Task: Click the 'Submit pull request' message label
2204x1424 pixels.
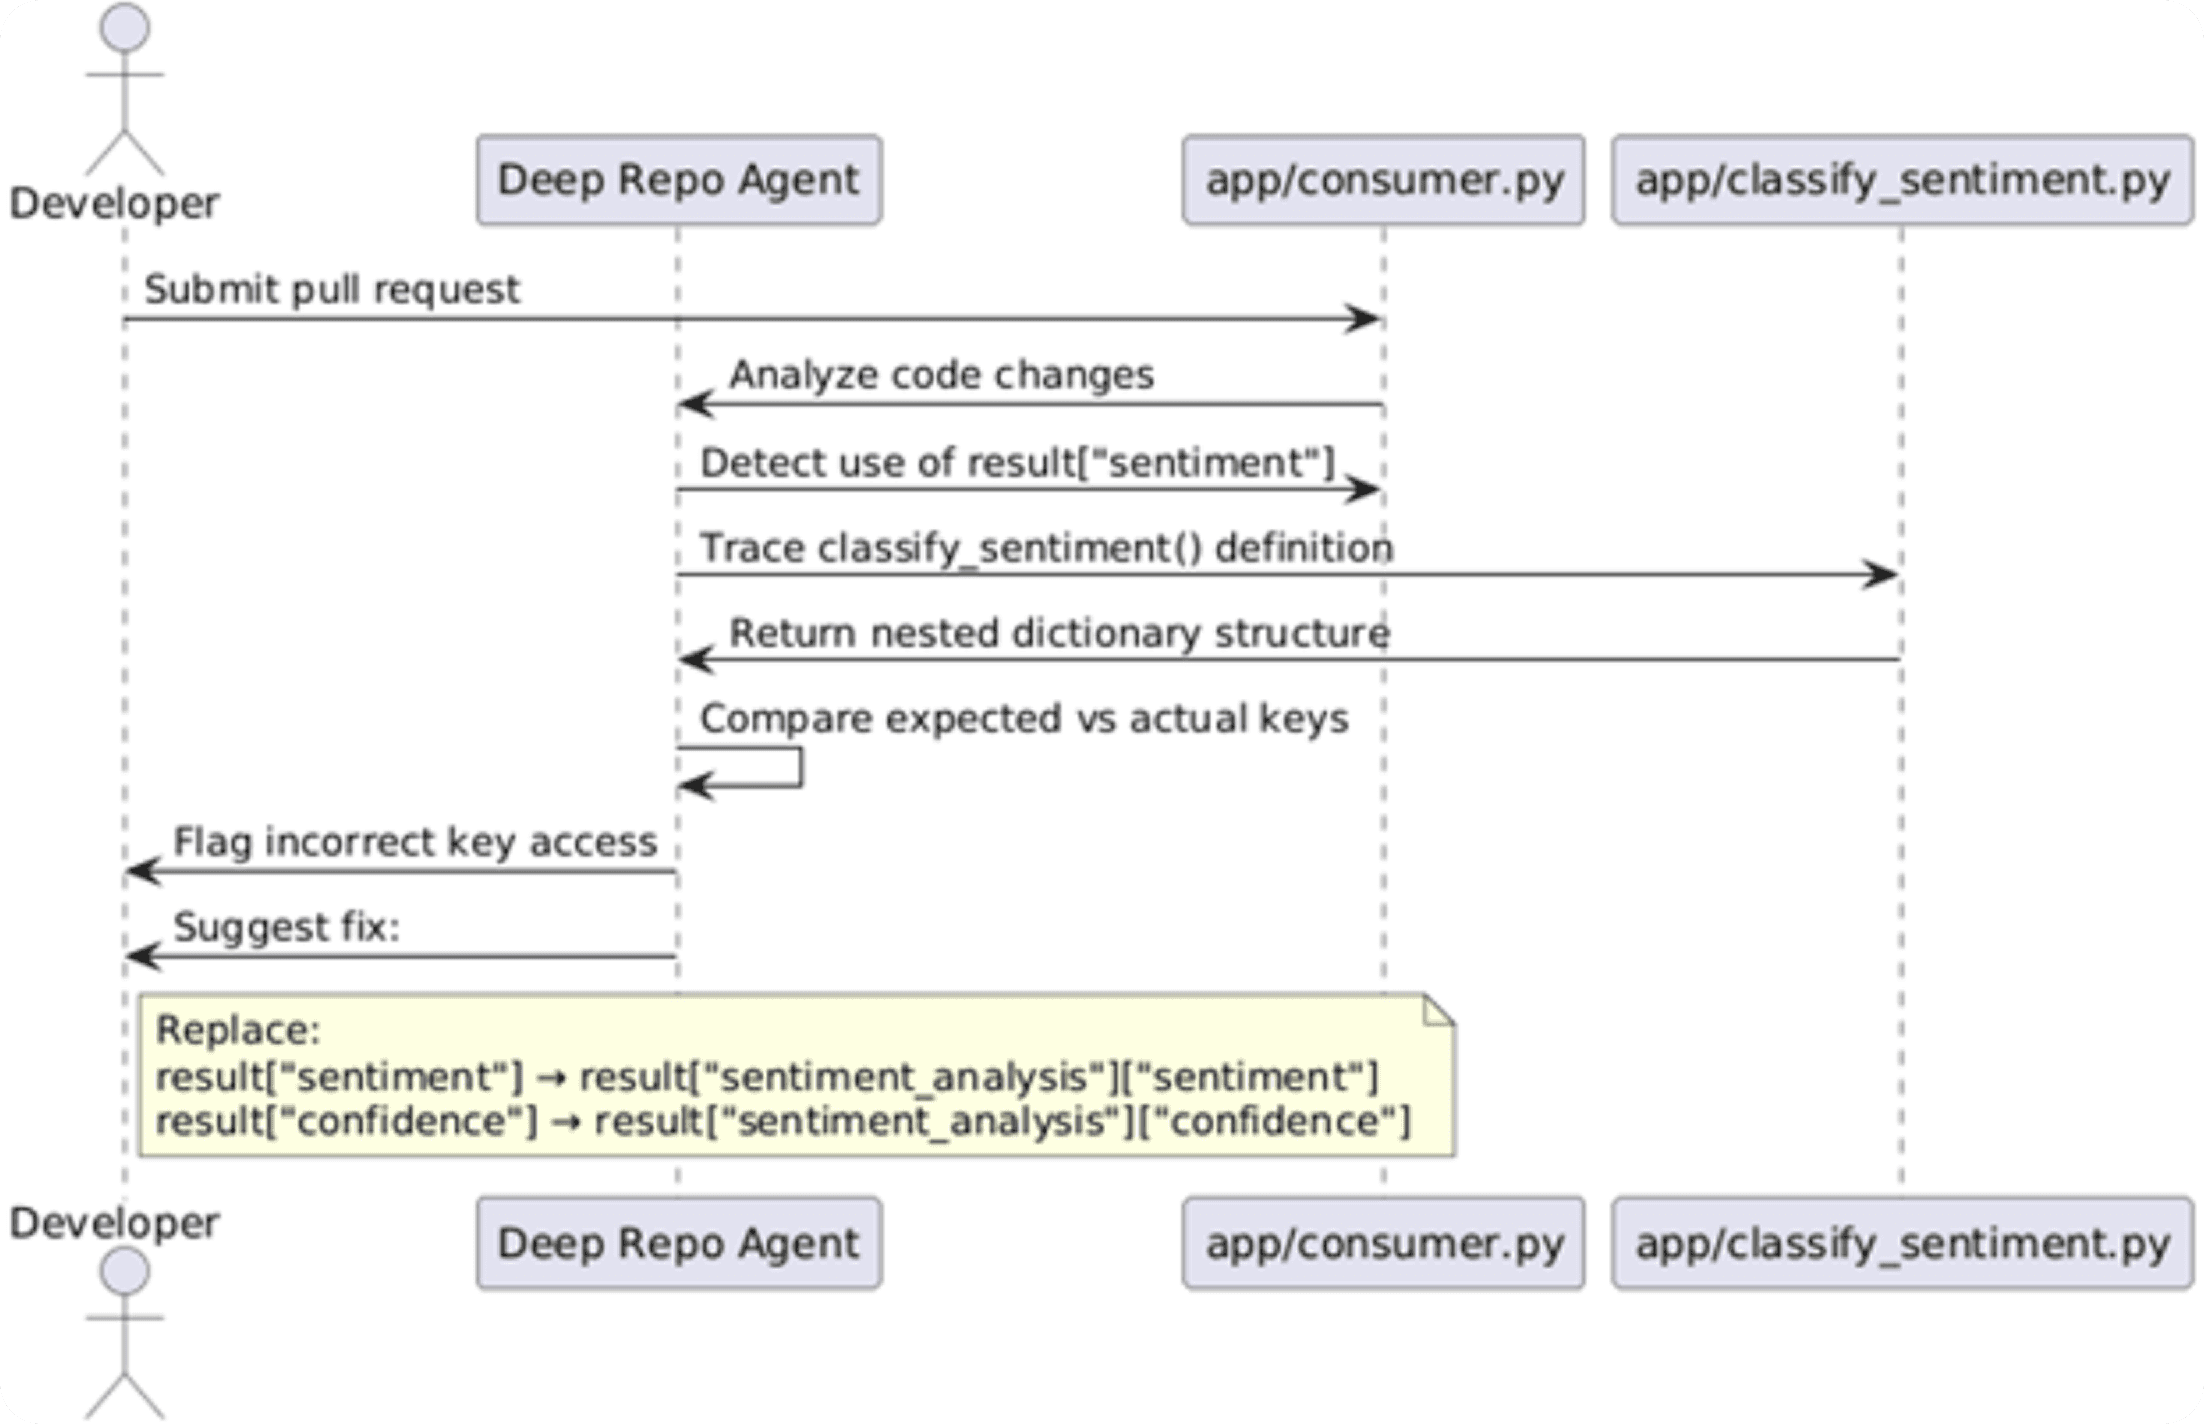Action: click(x=331, y=290)
